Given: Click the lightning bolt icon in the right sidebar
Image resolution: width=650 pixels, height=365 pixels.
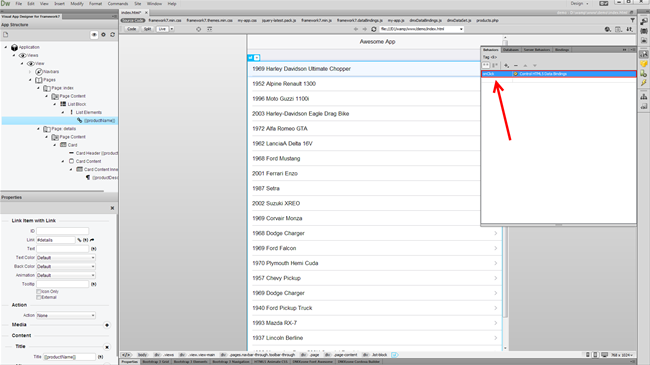Looking at the screenshot, I should coord(644,83).
